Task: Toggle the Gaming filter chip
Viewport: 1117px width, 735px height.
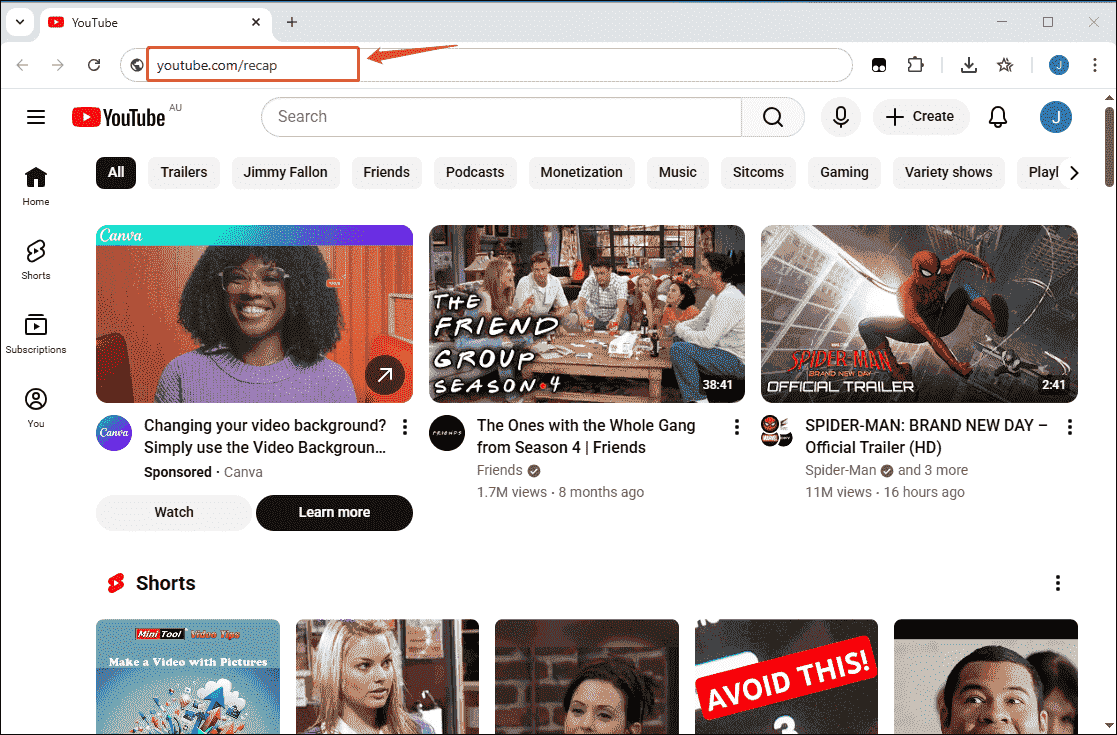Action: tap(843, 172)
